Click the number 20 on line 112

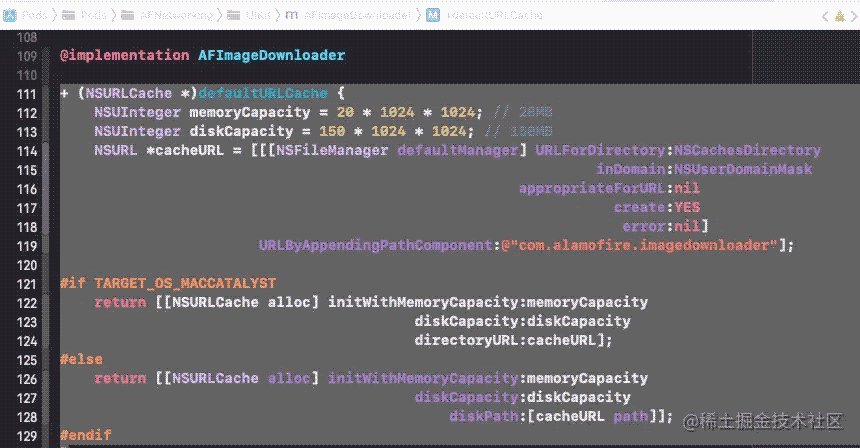[345, 112]
